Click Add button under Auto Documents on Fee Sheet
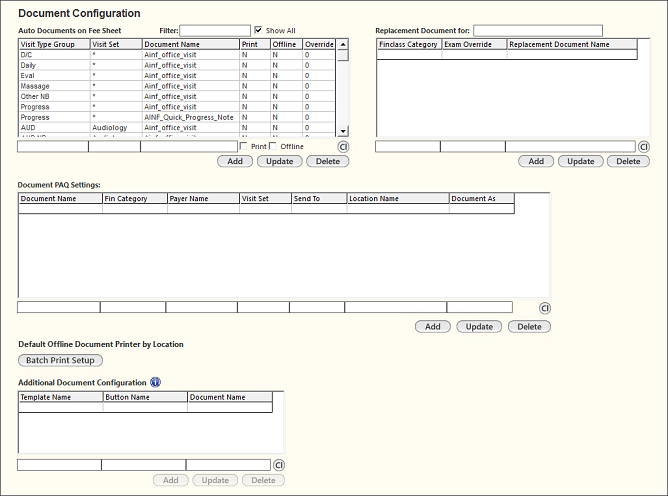This screenshot has height=496, width=668. [235, 161]
